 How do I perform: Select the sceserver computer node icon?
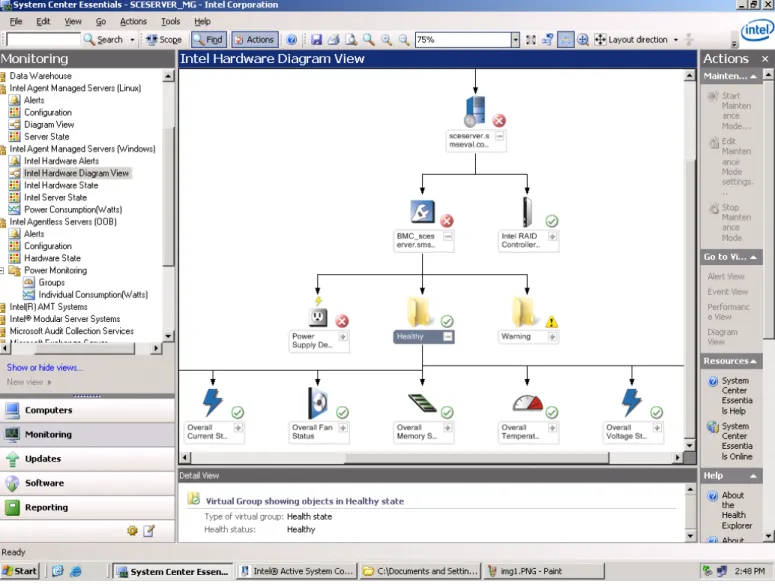click(x=475, y=111)
